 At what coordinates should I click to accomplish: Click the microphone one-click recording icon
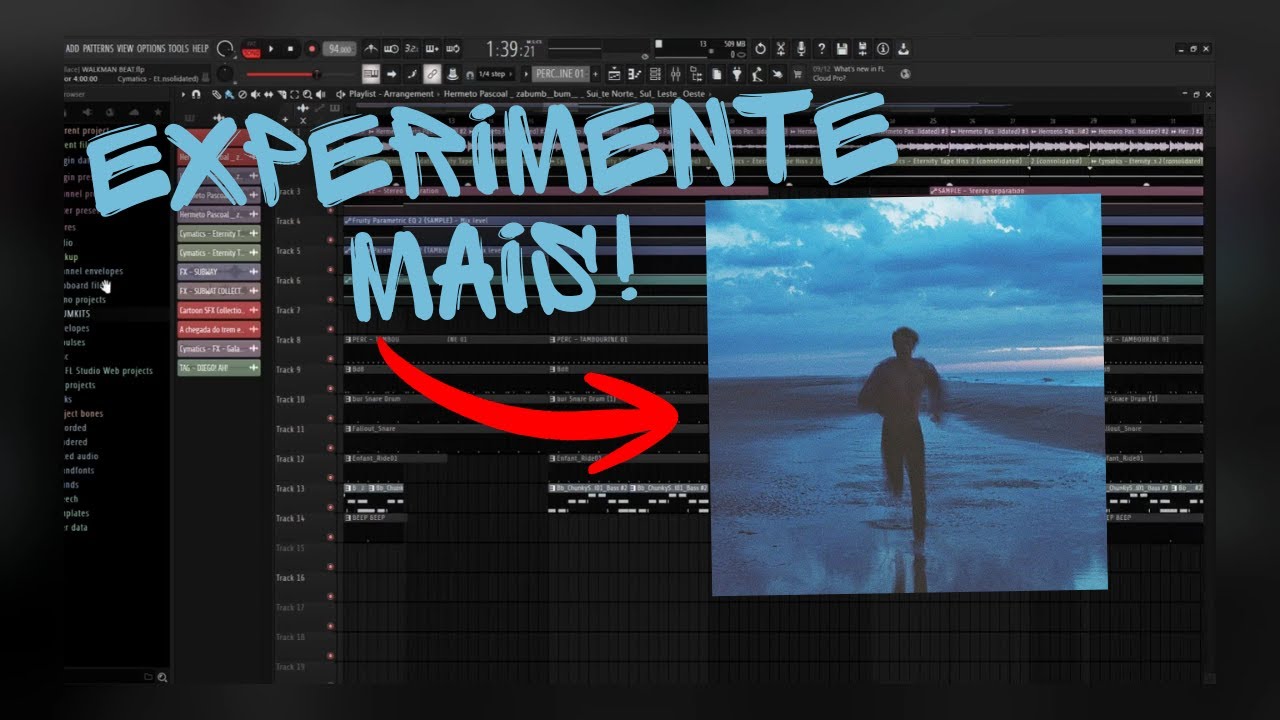pos(801,49)
